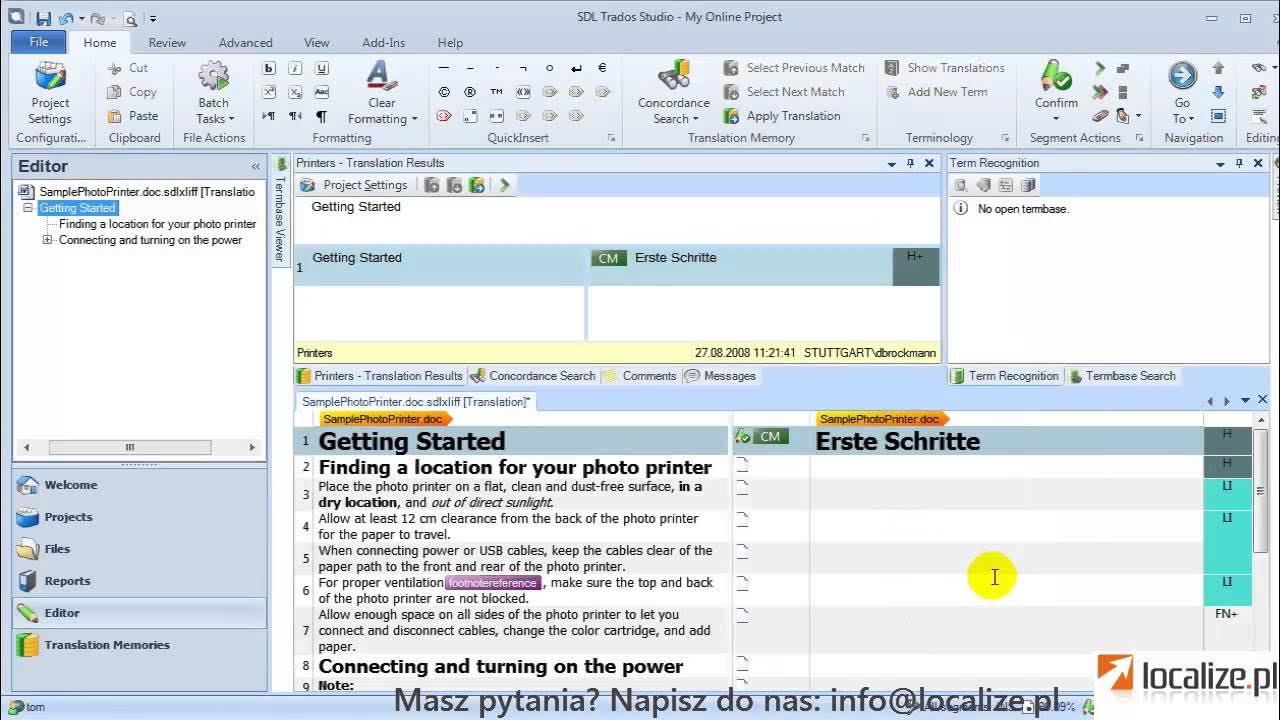Click Project Settings in Translation Results pane

point(354,185)
